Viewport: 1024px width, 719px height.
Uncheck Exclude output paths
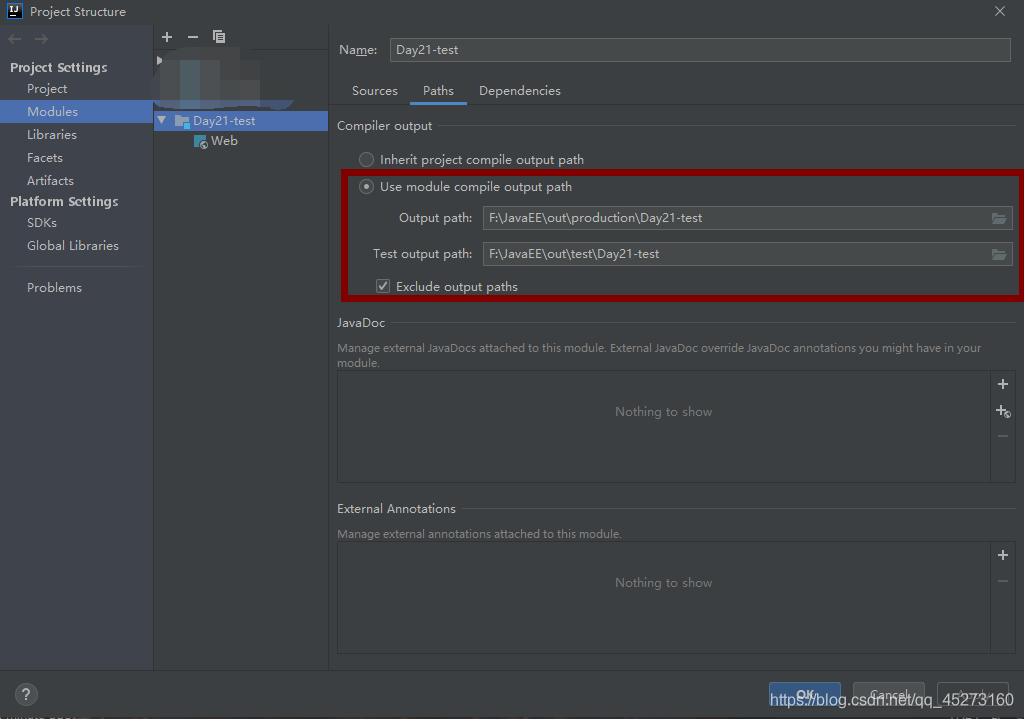click(383, 286)
